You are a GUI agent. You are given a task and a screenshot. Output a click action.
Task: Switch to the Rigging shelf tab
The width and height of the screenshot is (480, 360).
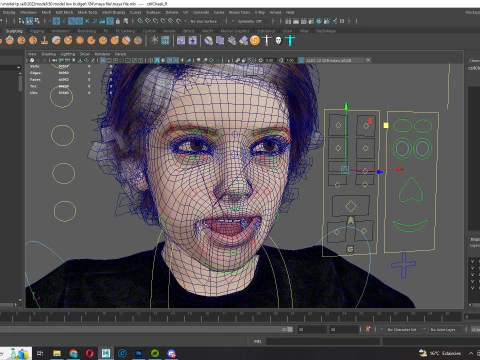coord(37,31)
